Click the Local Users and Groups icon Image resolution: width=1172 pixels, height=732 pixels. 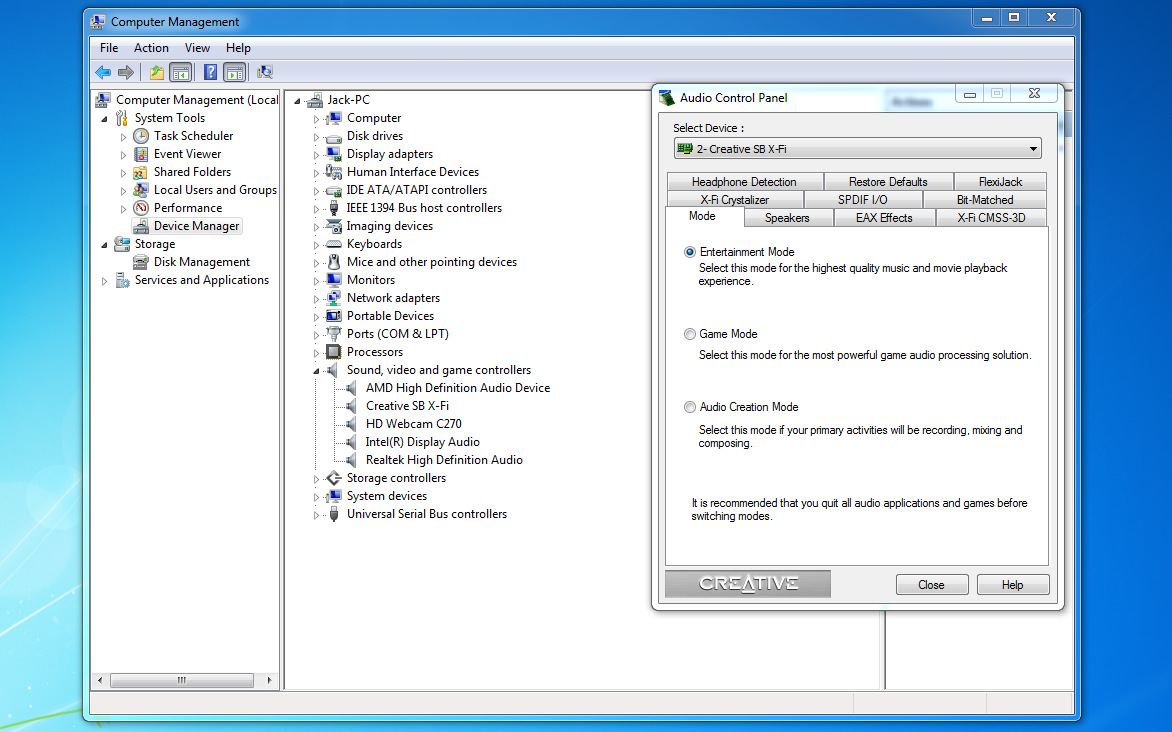(x=141, y=190)
